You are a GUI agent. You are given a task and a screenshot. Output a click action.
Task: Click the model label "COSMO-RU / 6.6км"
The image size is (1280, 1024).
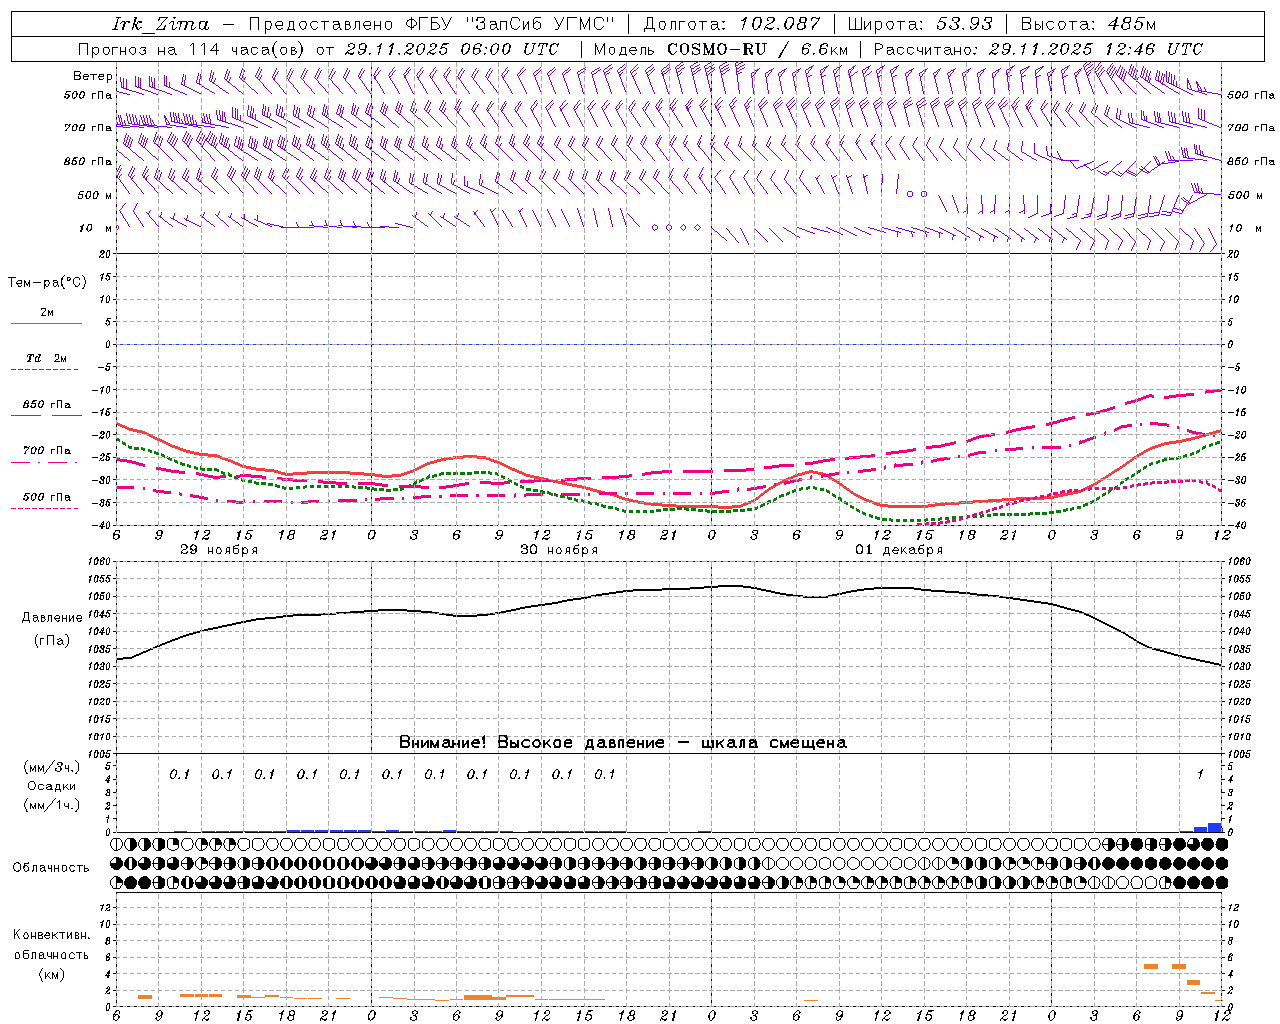(x=757, y=49)
